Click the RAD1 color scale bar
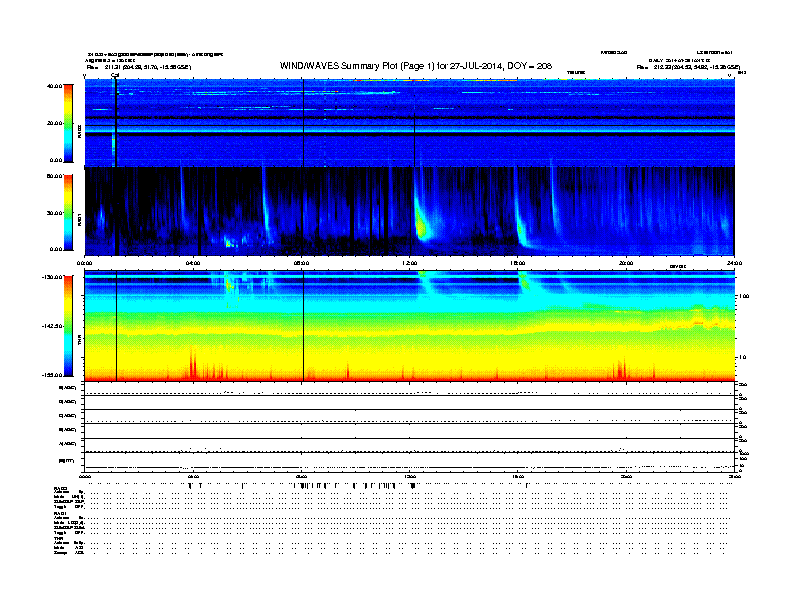This screenshot has height=612, width=792. tap(68, 212)
